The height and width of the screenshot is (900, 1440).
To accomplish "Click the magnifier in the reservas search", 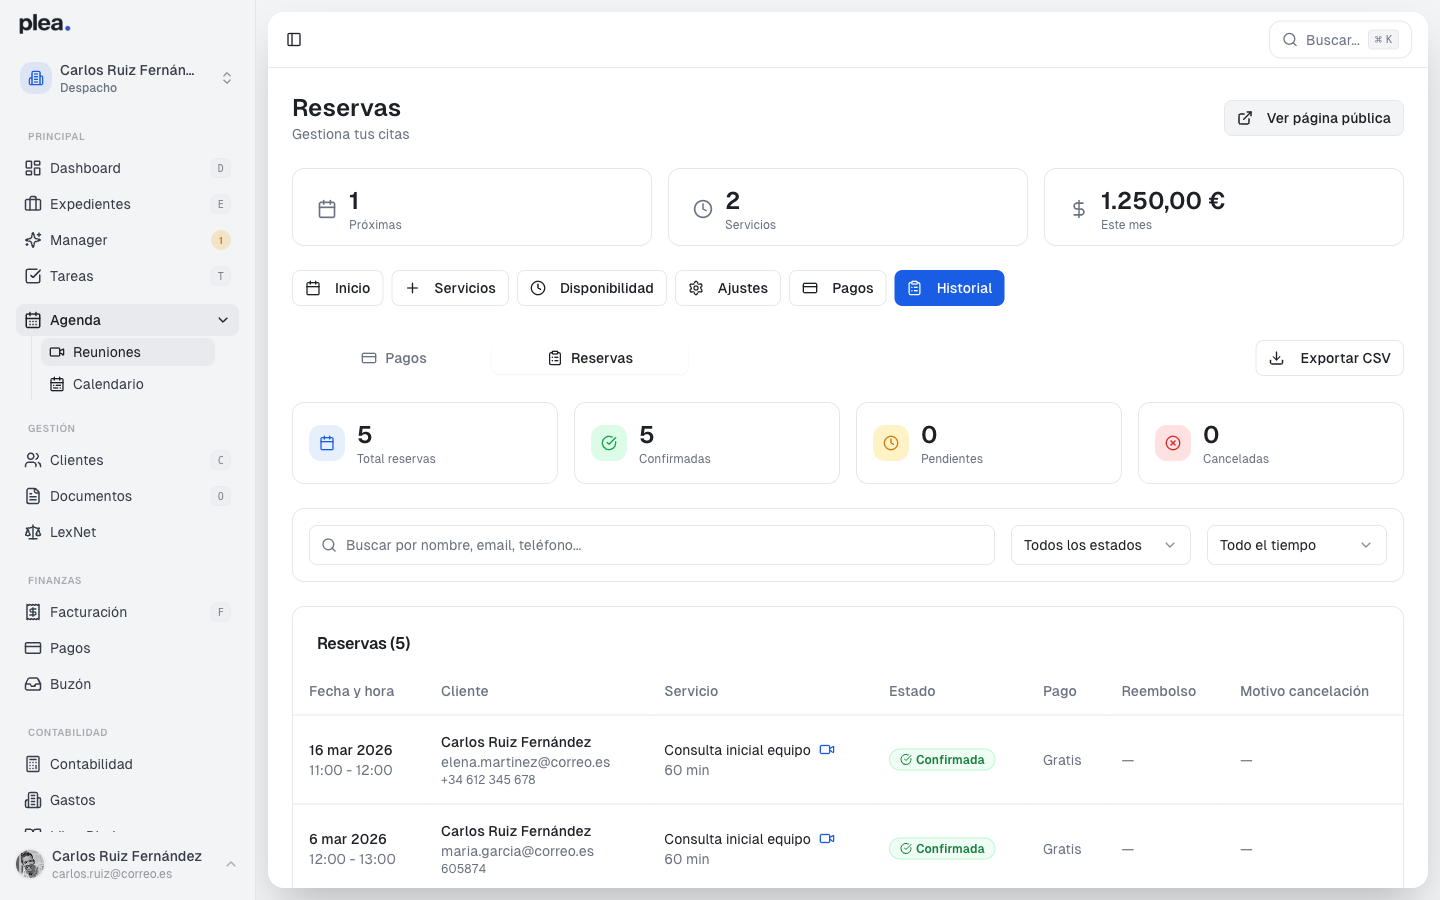I will [x=329, y=545].
